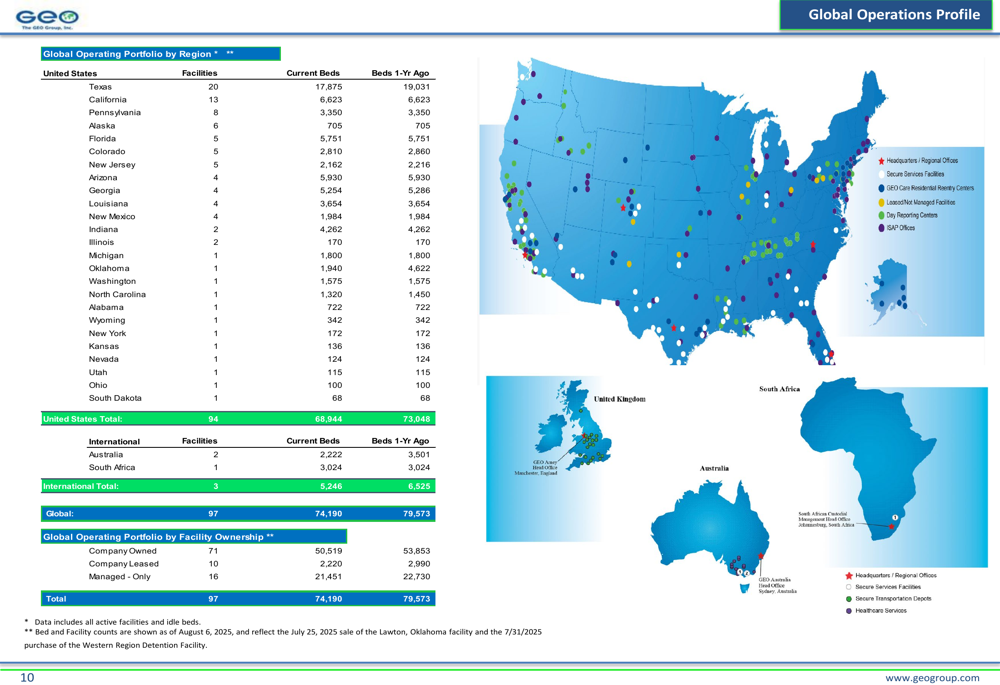
Task: Click North Carolina current beds value 1,320
Action: [331, 294]
